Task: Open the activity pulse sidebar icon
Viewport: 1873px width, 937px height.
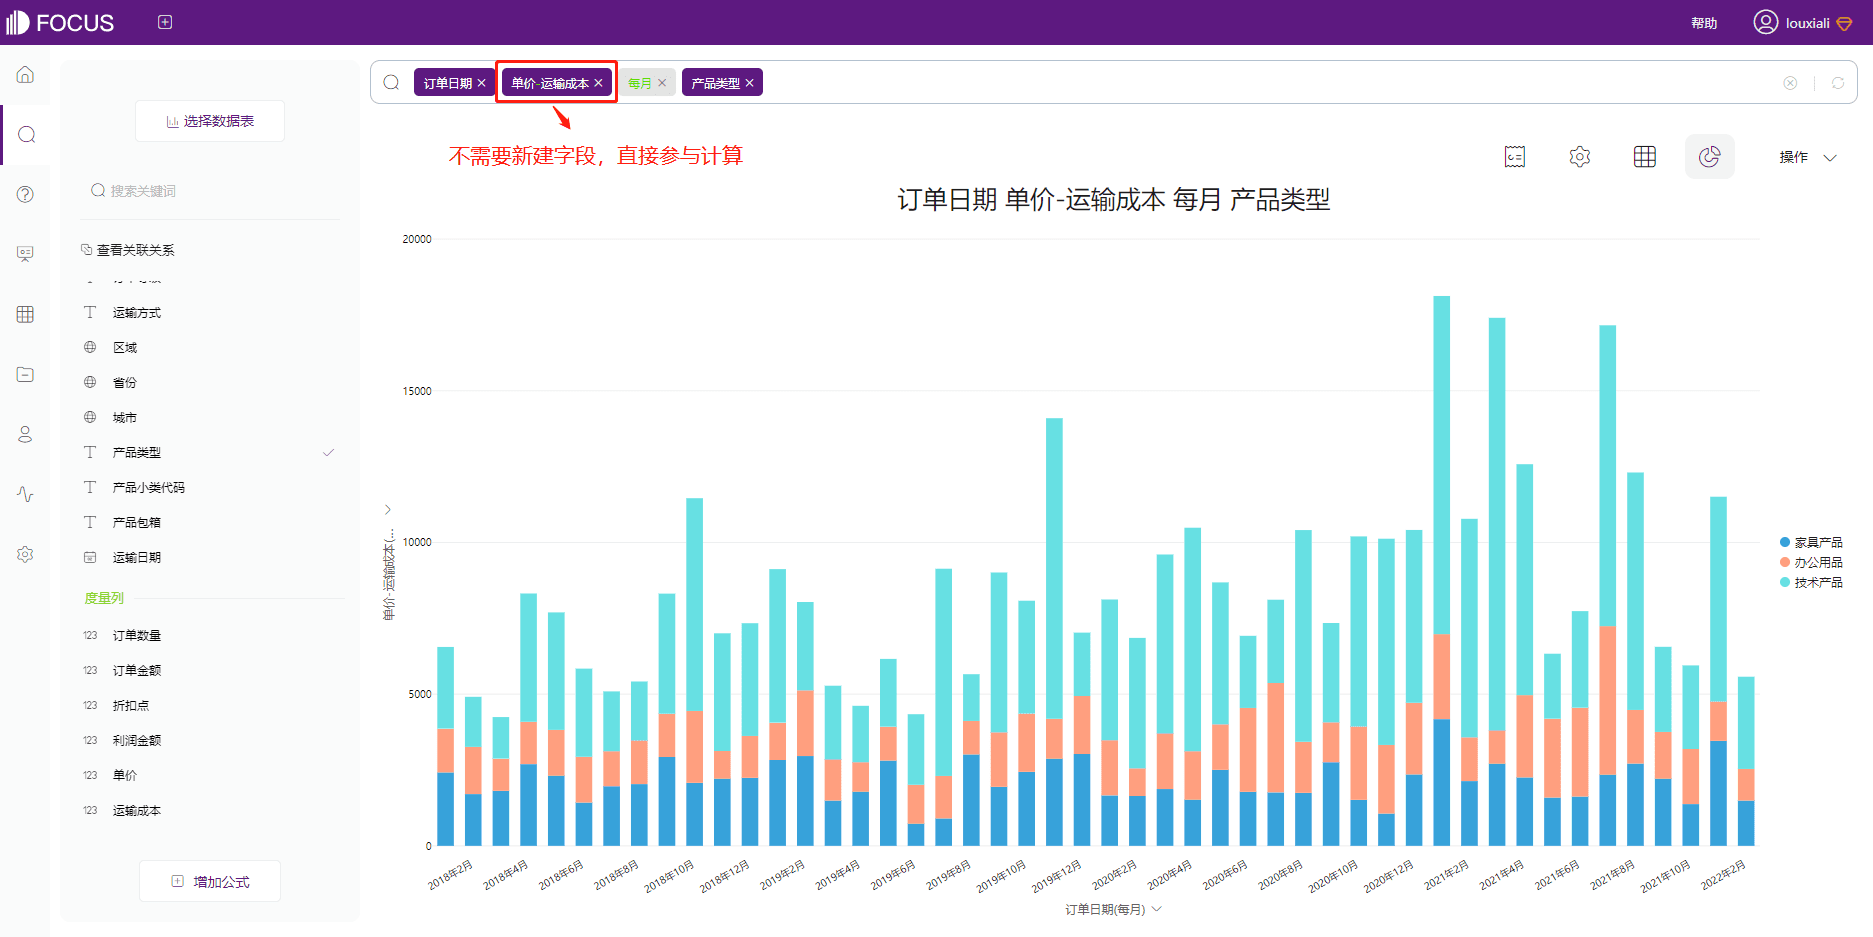Action: pyautogui.click(x=26, y=494)
